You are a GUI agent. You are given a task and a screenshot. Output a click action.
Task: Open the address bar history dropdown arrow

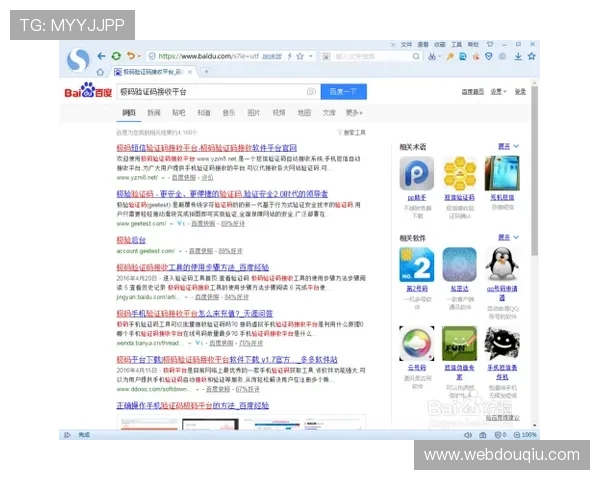pyautogui.click(x=311, y=56)
